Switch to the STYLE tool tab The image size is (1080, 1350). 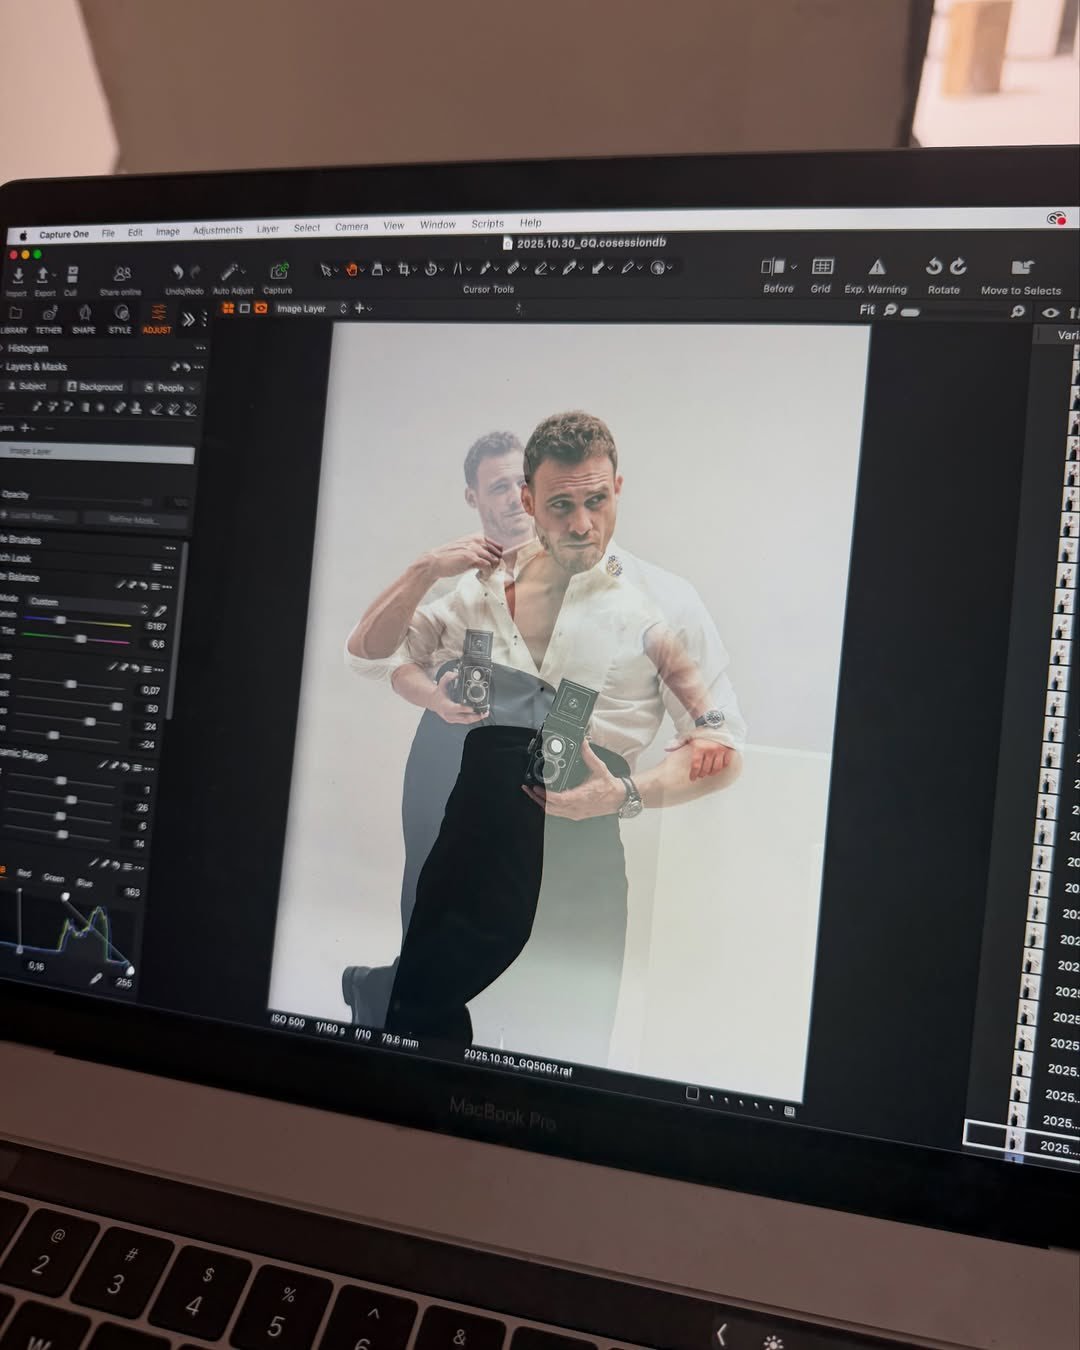(x=120, y=318)
